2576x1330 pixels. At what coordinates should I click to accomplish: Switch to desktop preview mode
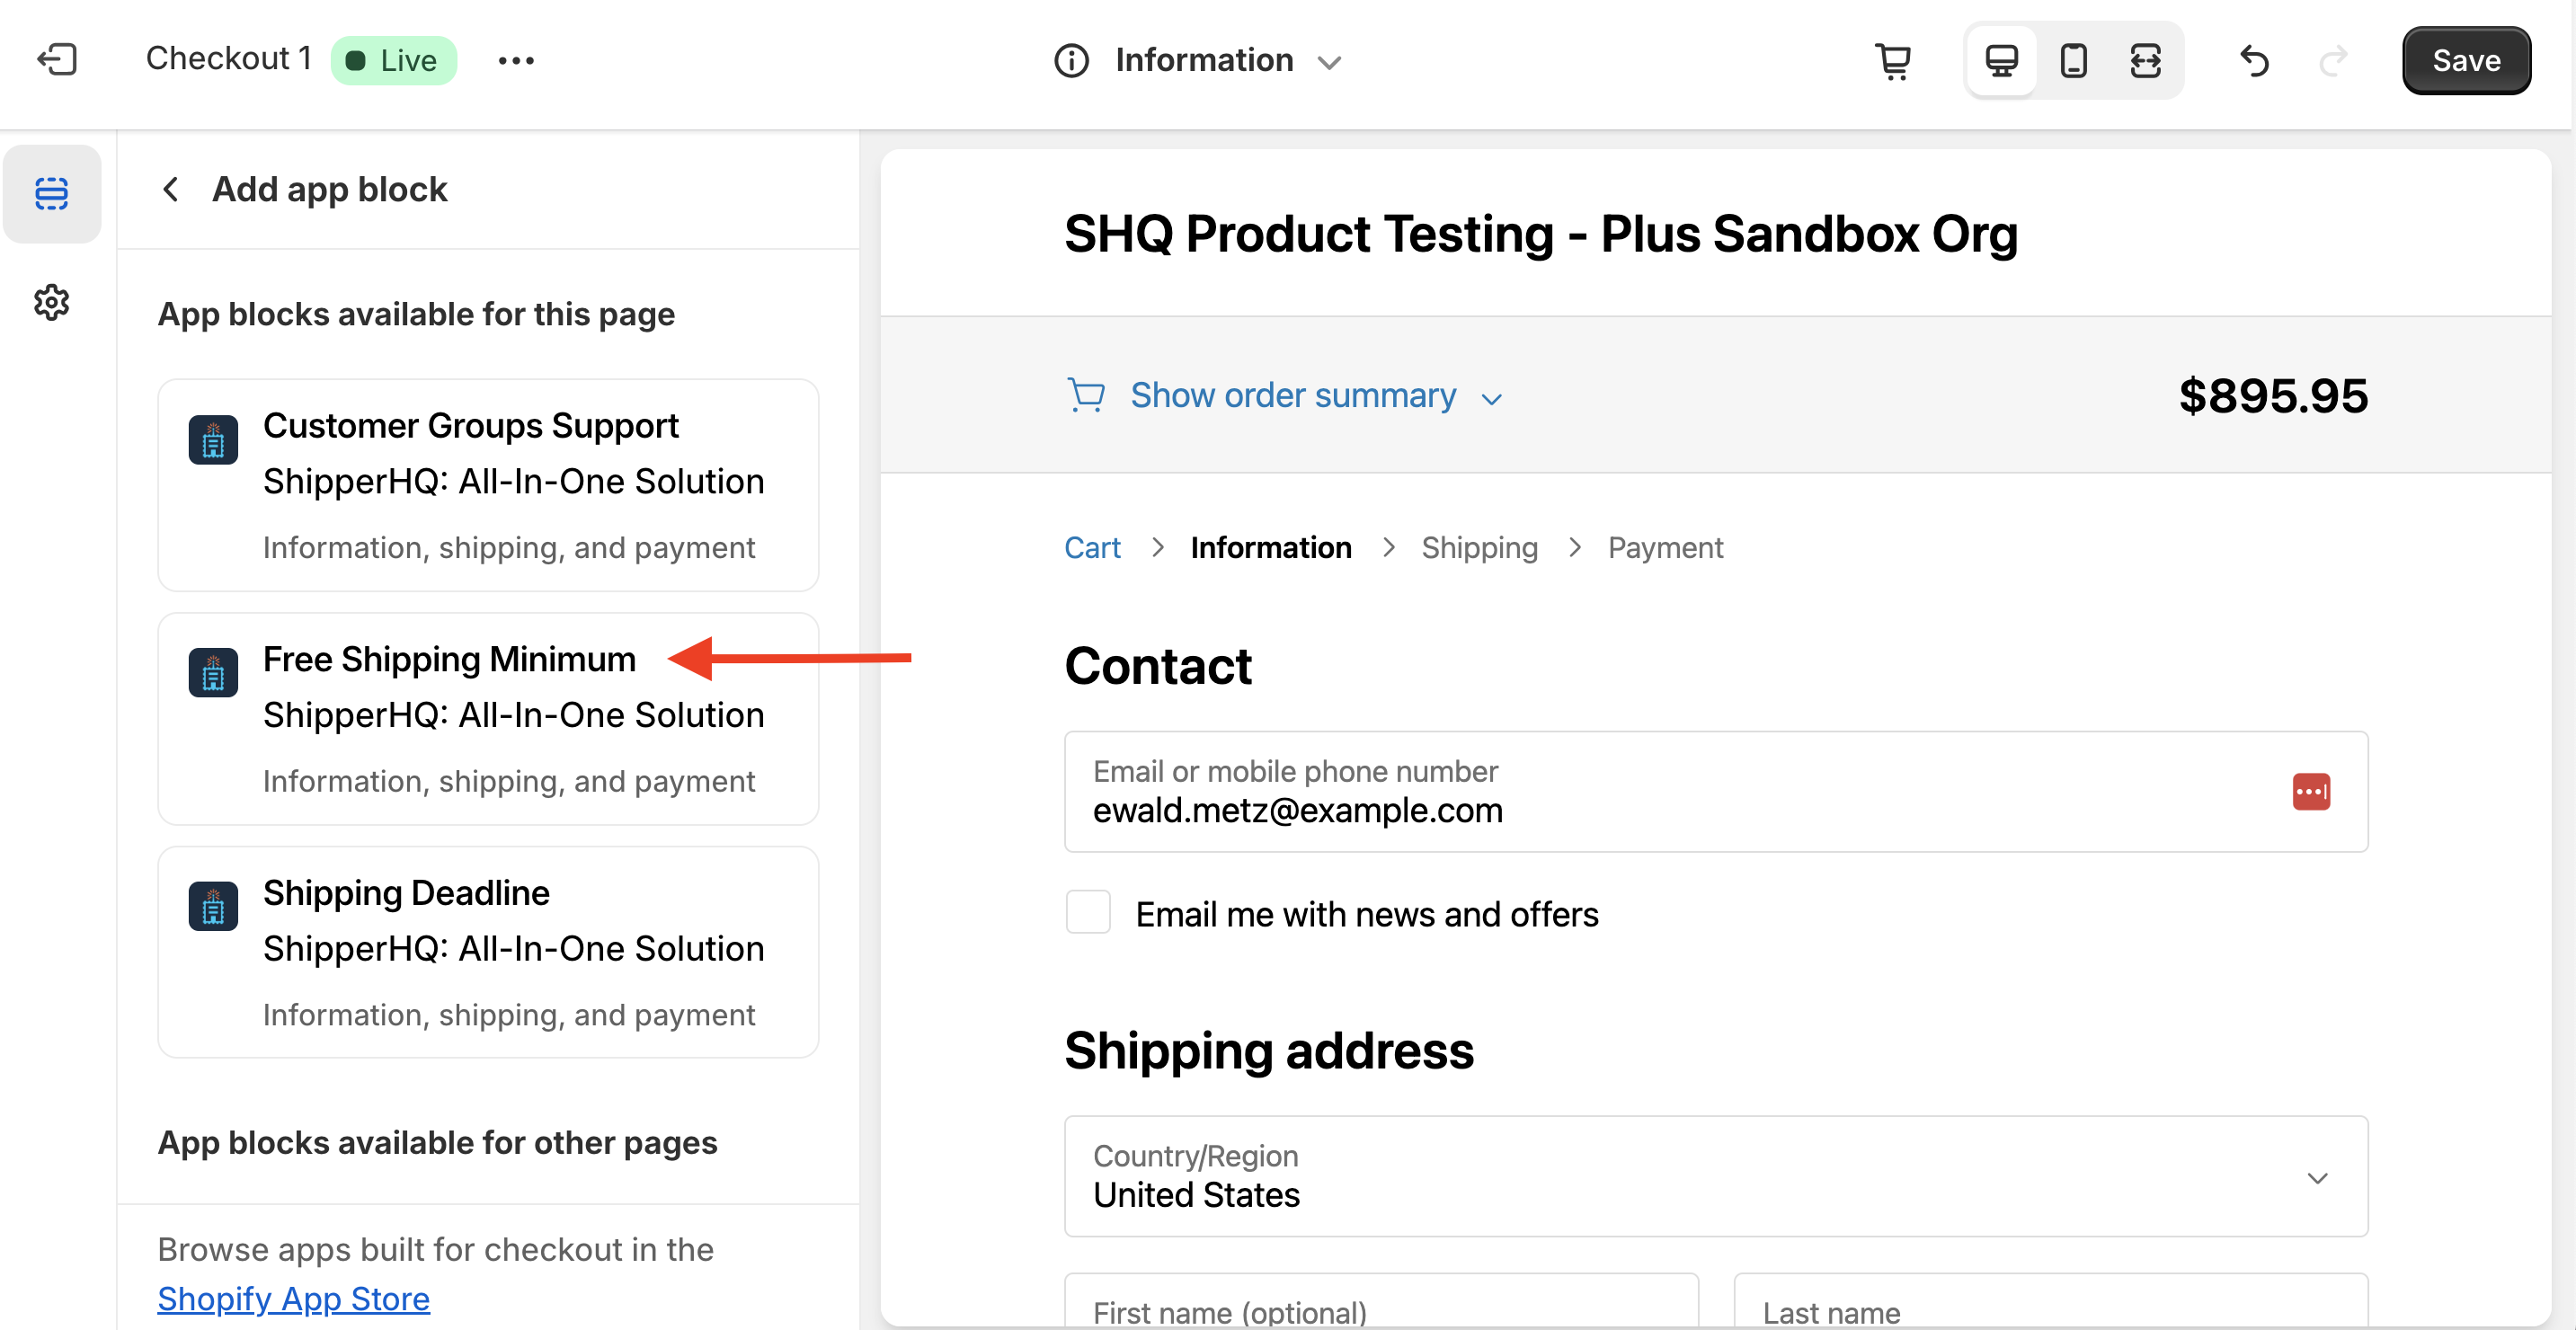2001,61
